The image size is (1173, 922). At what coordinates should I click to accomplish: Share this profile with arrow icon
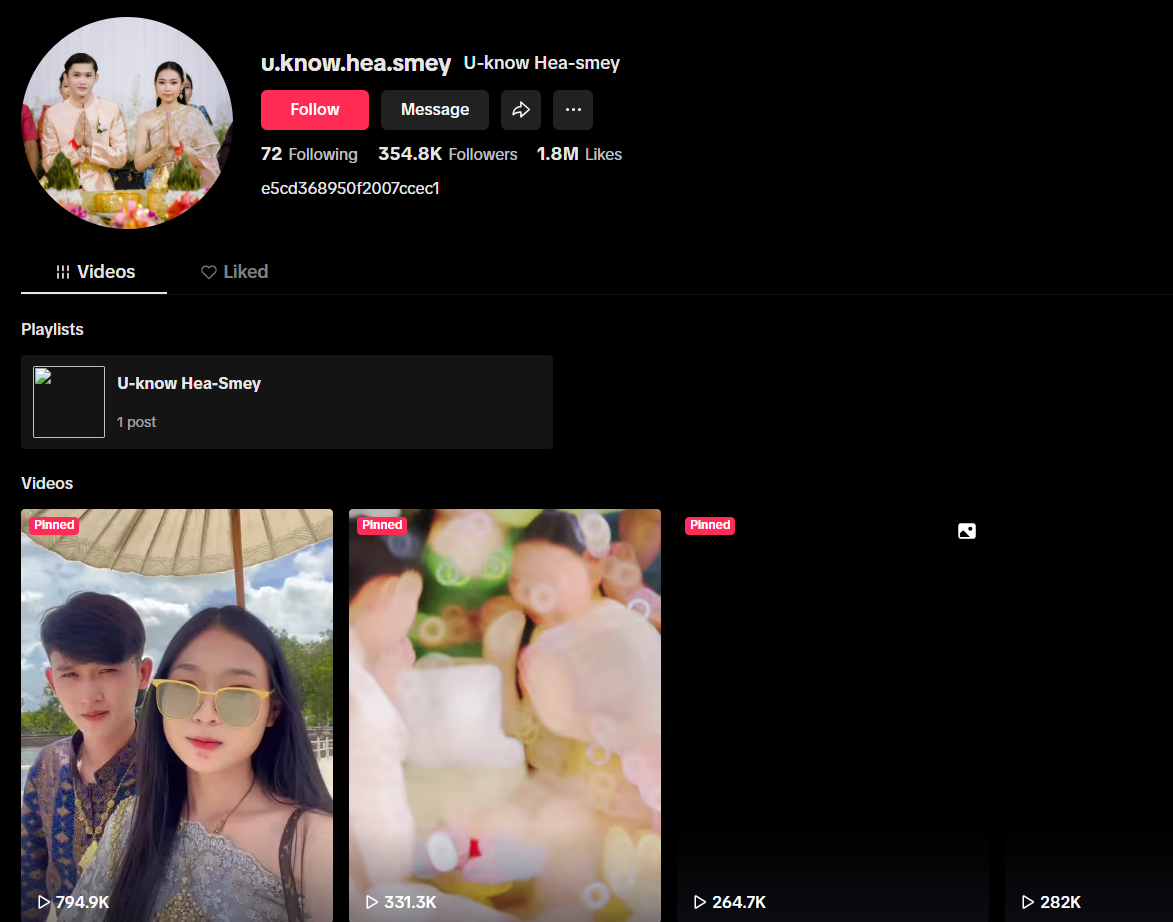[x=521, y=110]
